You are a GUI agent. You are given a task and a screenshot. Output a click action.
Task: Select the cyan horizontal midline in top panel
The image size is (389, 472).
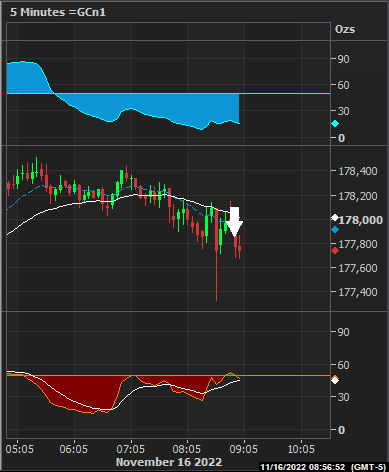[x=168, y=94]
